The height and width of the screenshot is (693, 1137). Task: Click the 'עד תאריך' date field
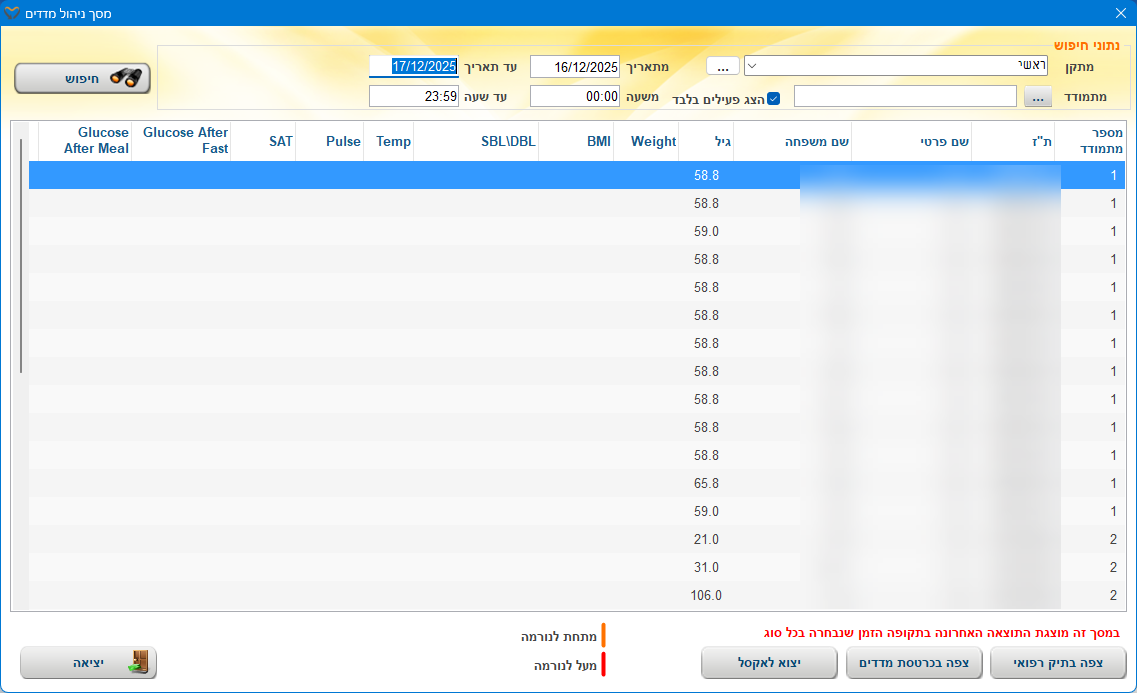pyautogui.click(x=414, y=67)
